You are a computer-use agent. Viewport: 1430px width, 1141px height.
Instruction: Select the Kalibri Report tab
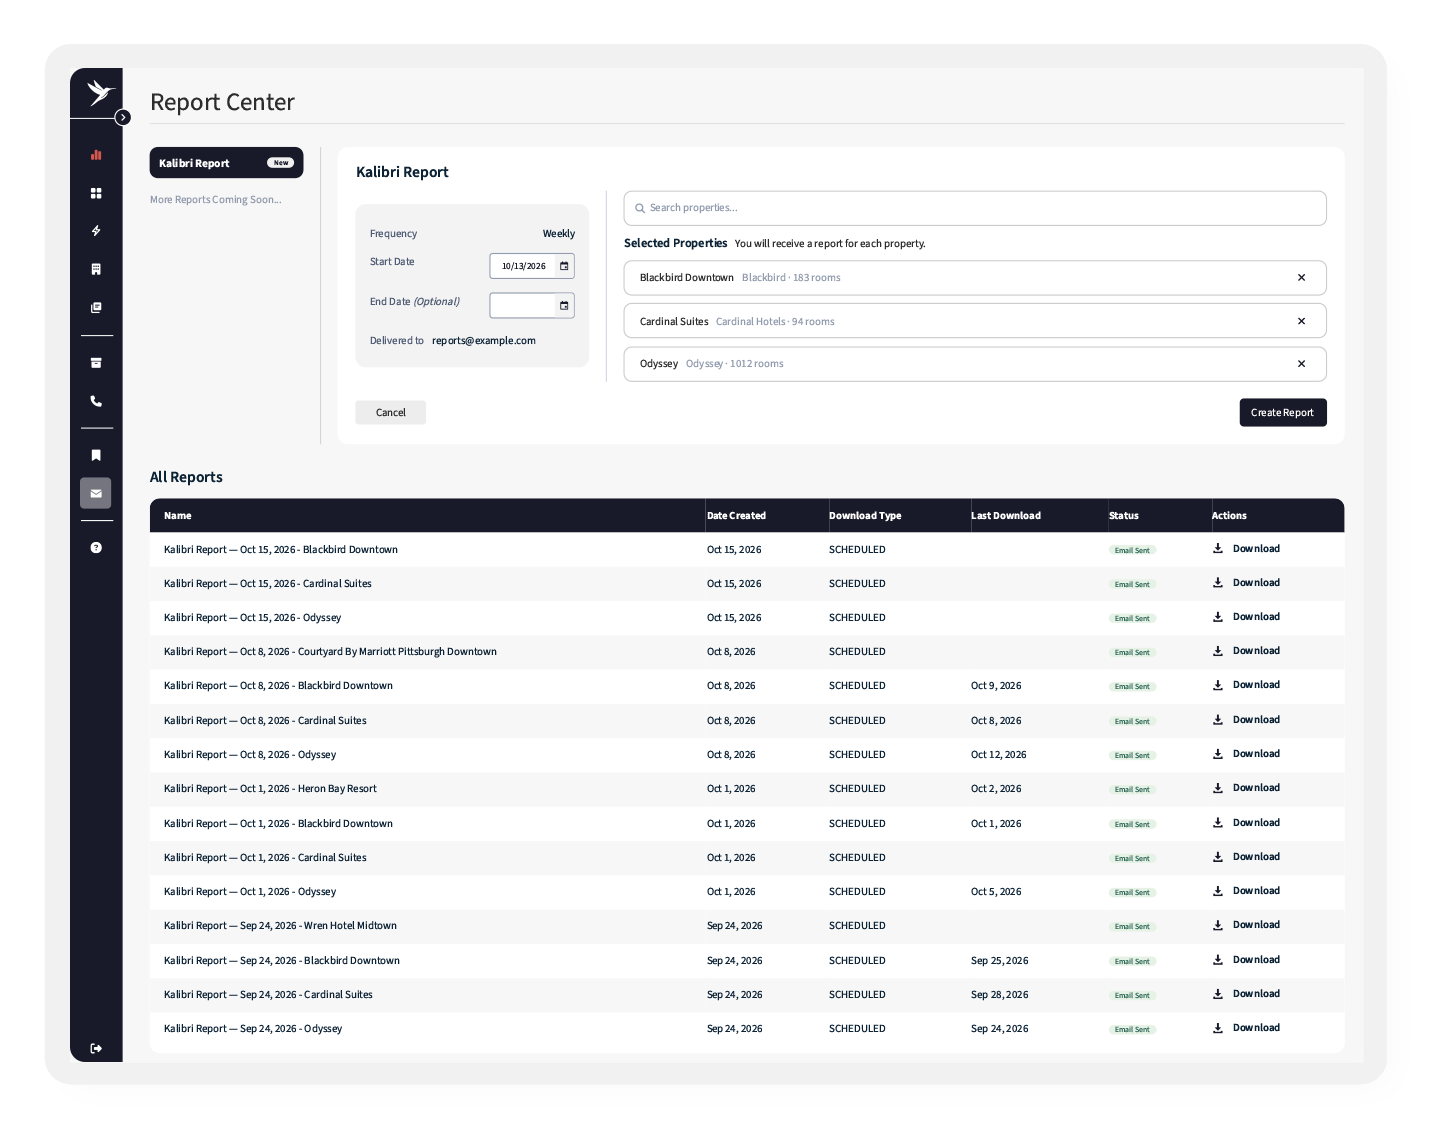(x=226, y=163)
